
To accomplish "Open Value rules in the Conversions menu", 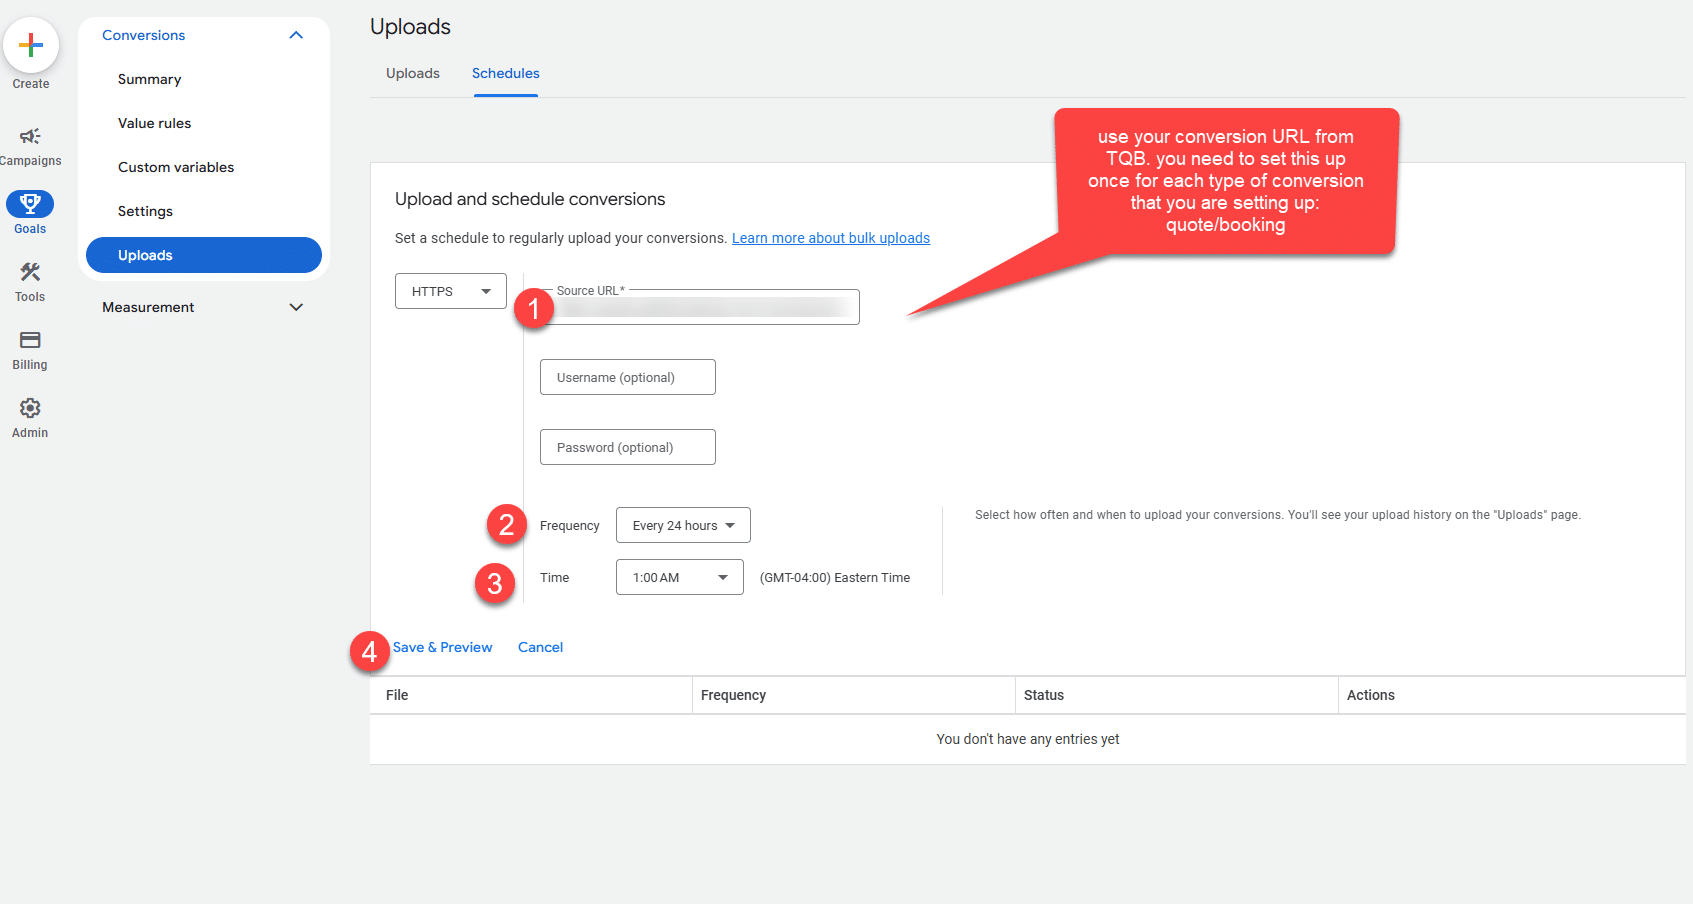I will pyautogui.click(x=154, y=123).
